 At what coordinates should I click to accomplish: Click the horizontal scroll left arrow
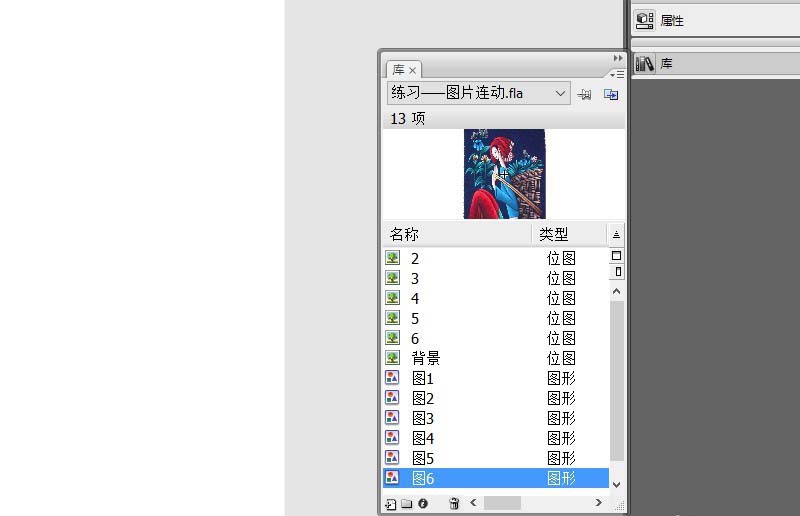pos(473,503)
